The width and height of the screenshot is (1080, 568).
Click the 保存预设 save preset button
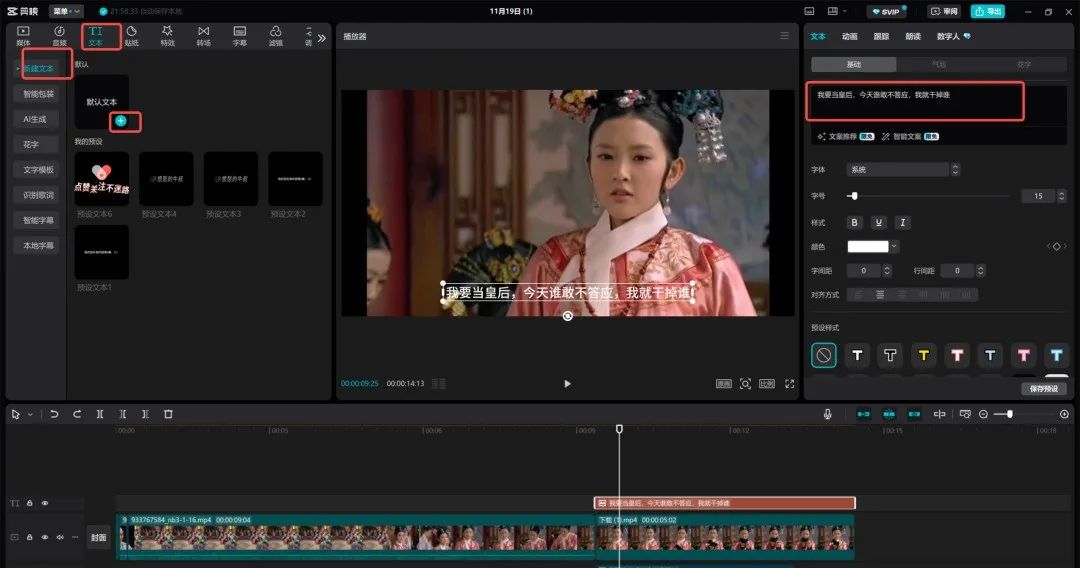[1044, 389]
